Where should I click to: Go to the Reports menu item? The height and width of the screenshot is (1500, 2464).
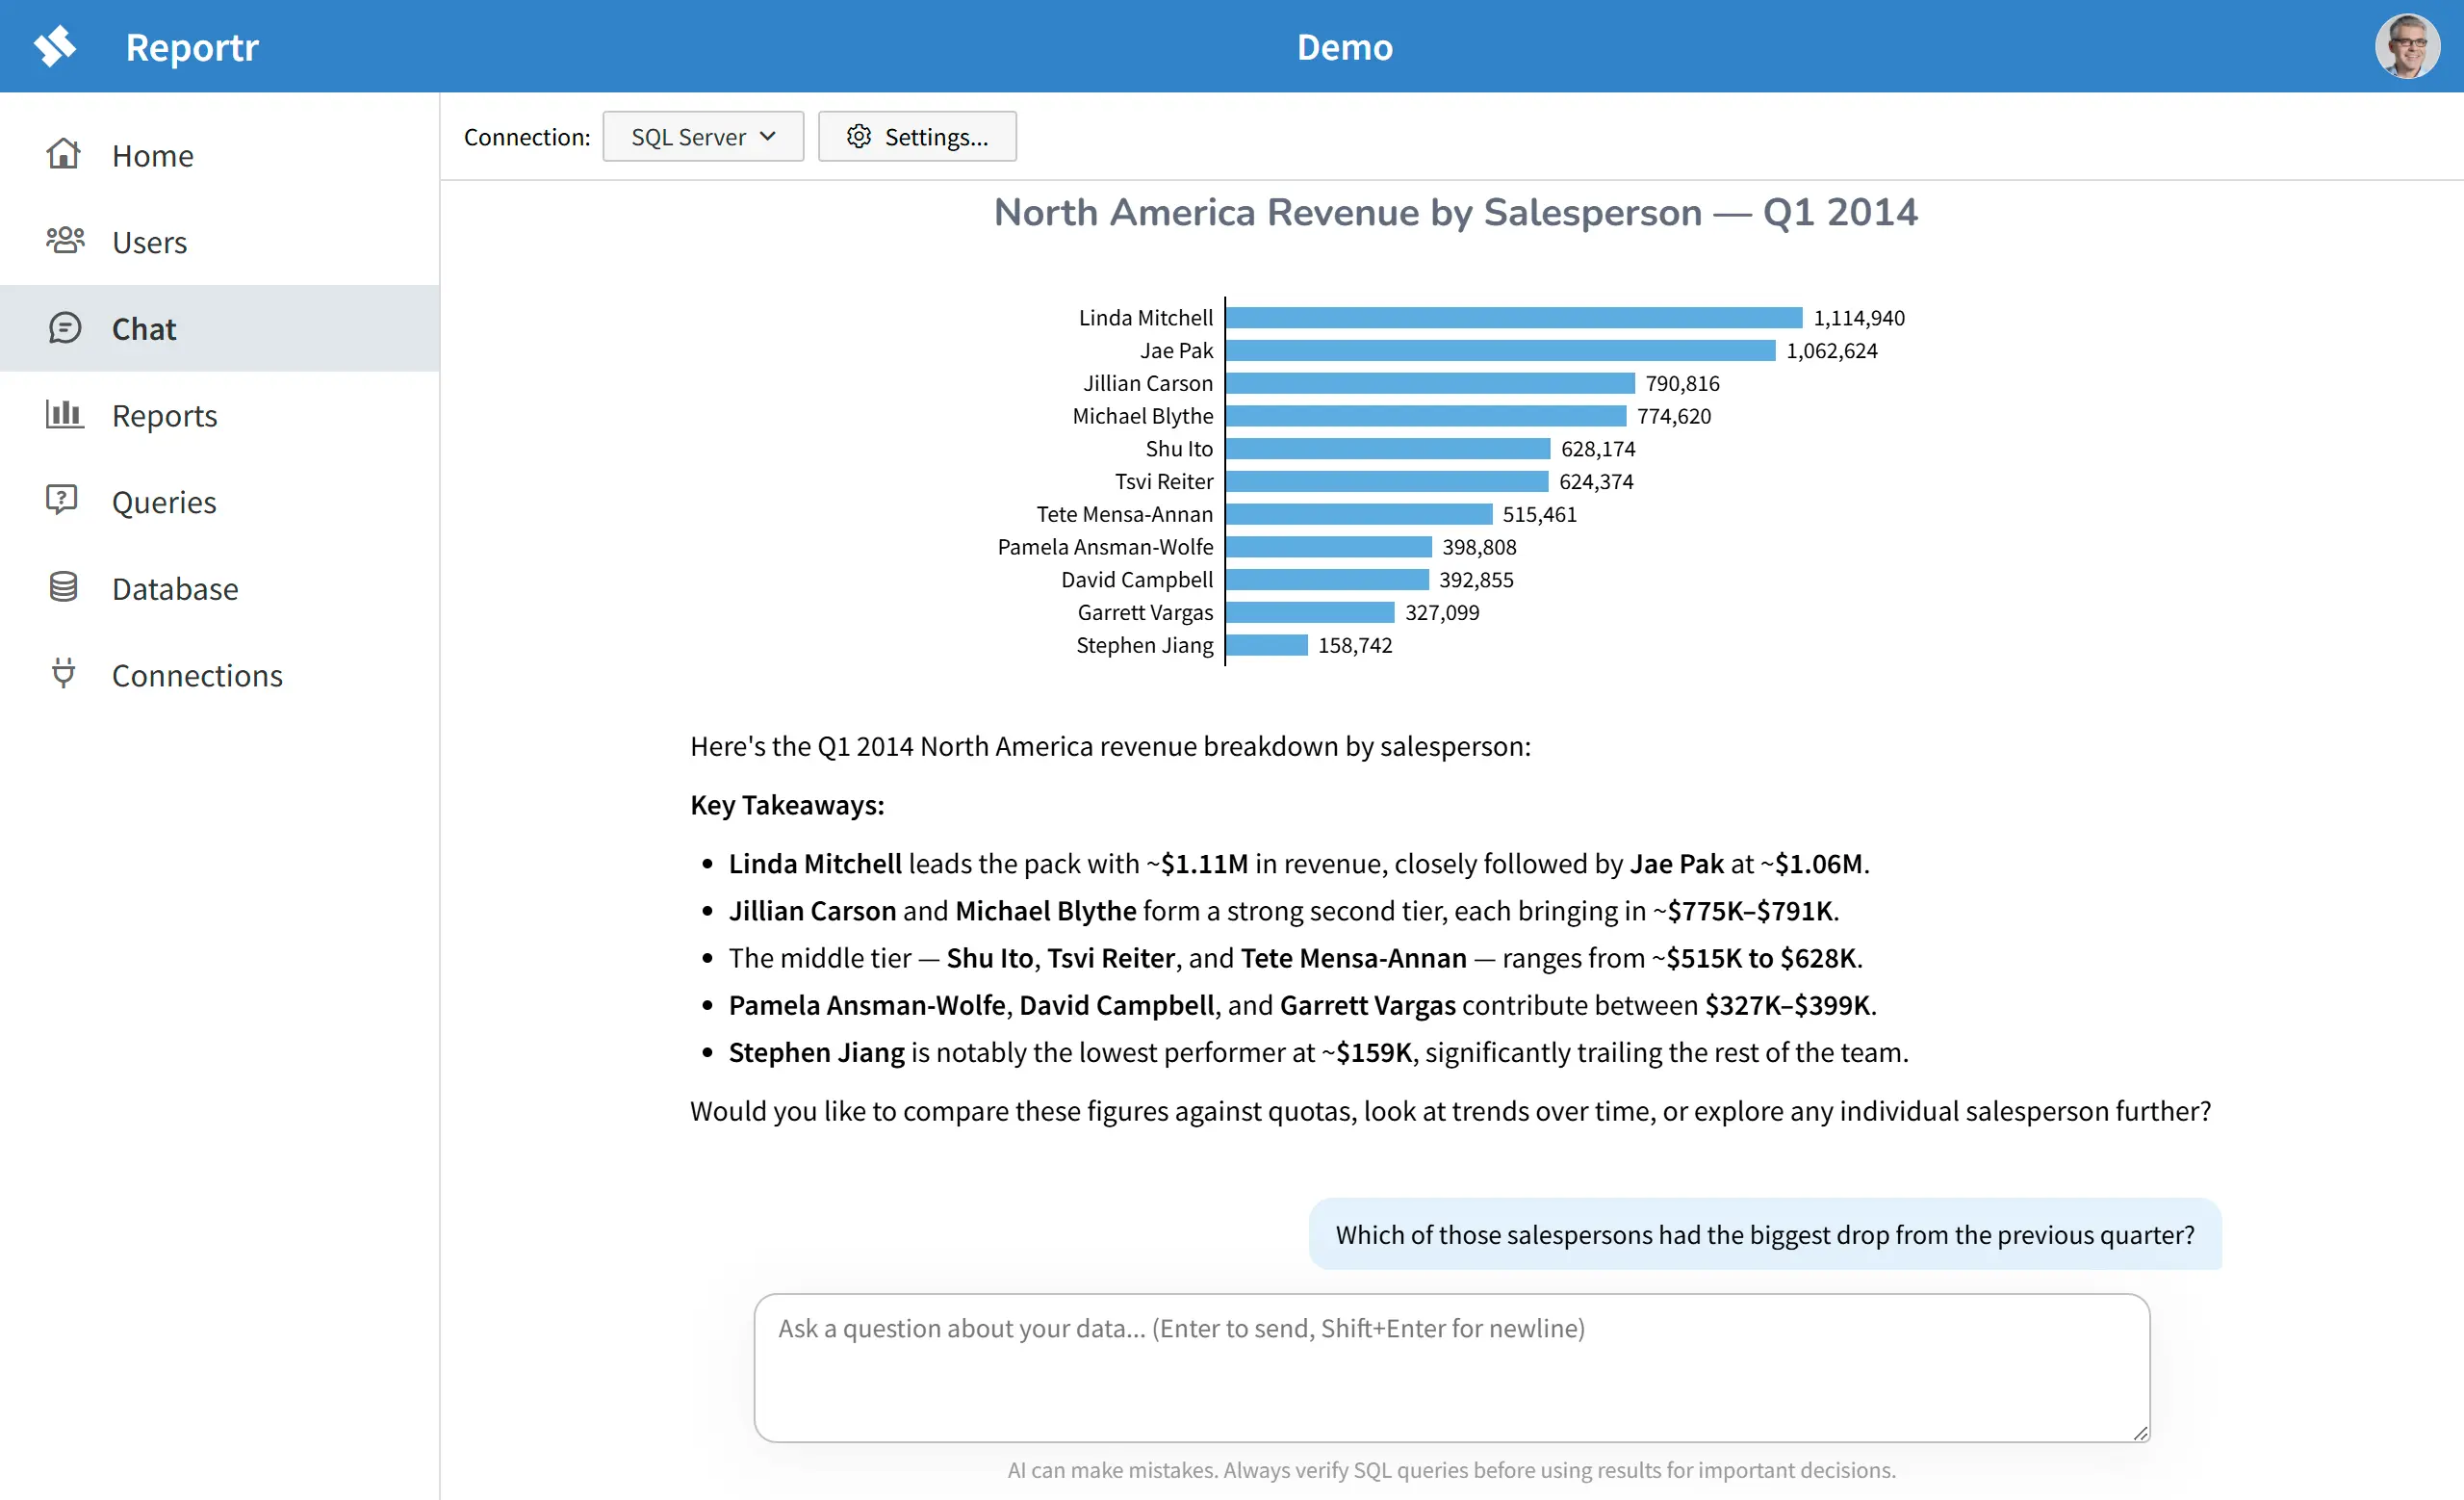[x=164, y=415]
